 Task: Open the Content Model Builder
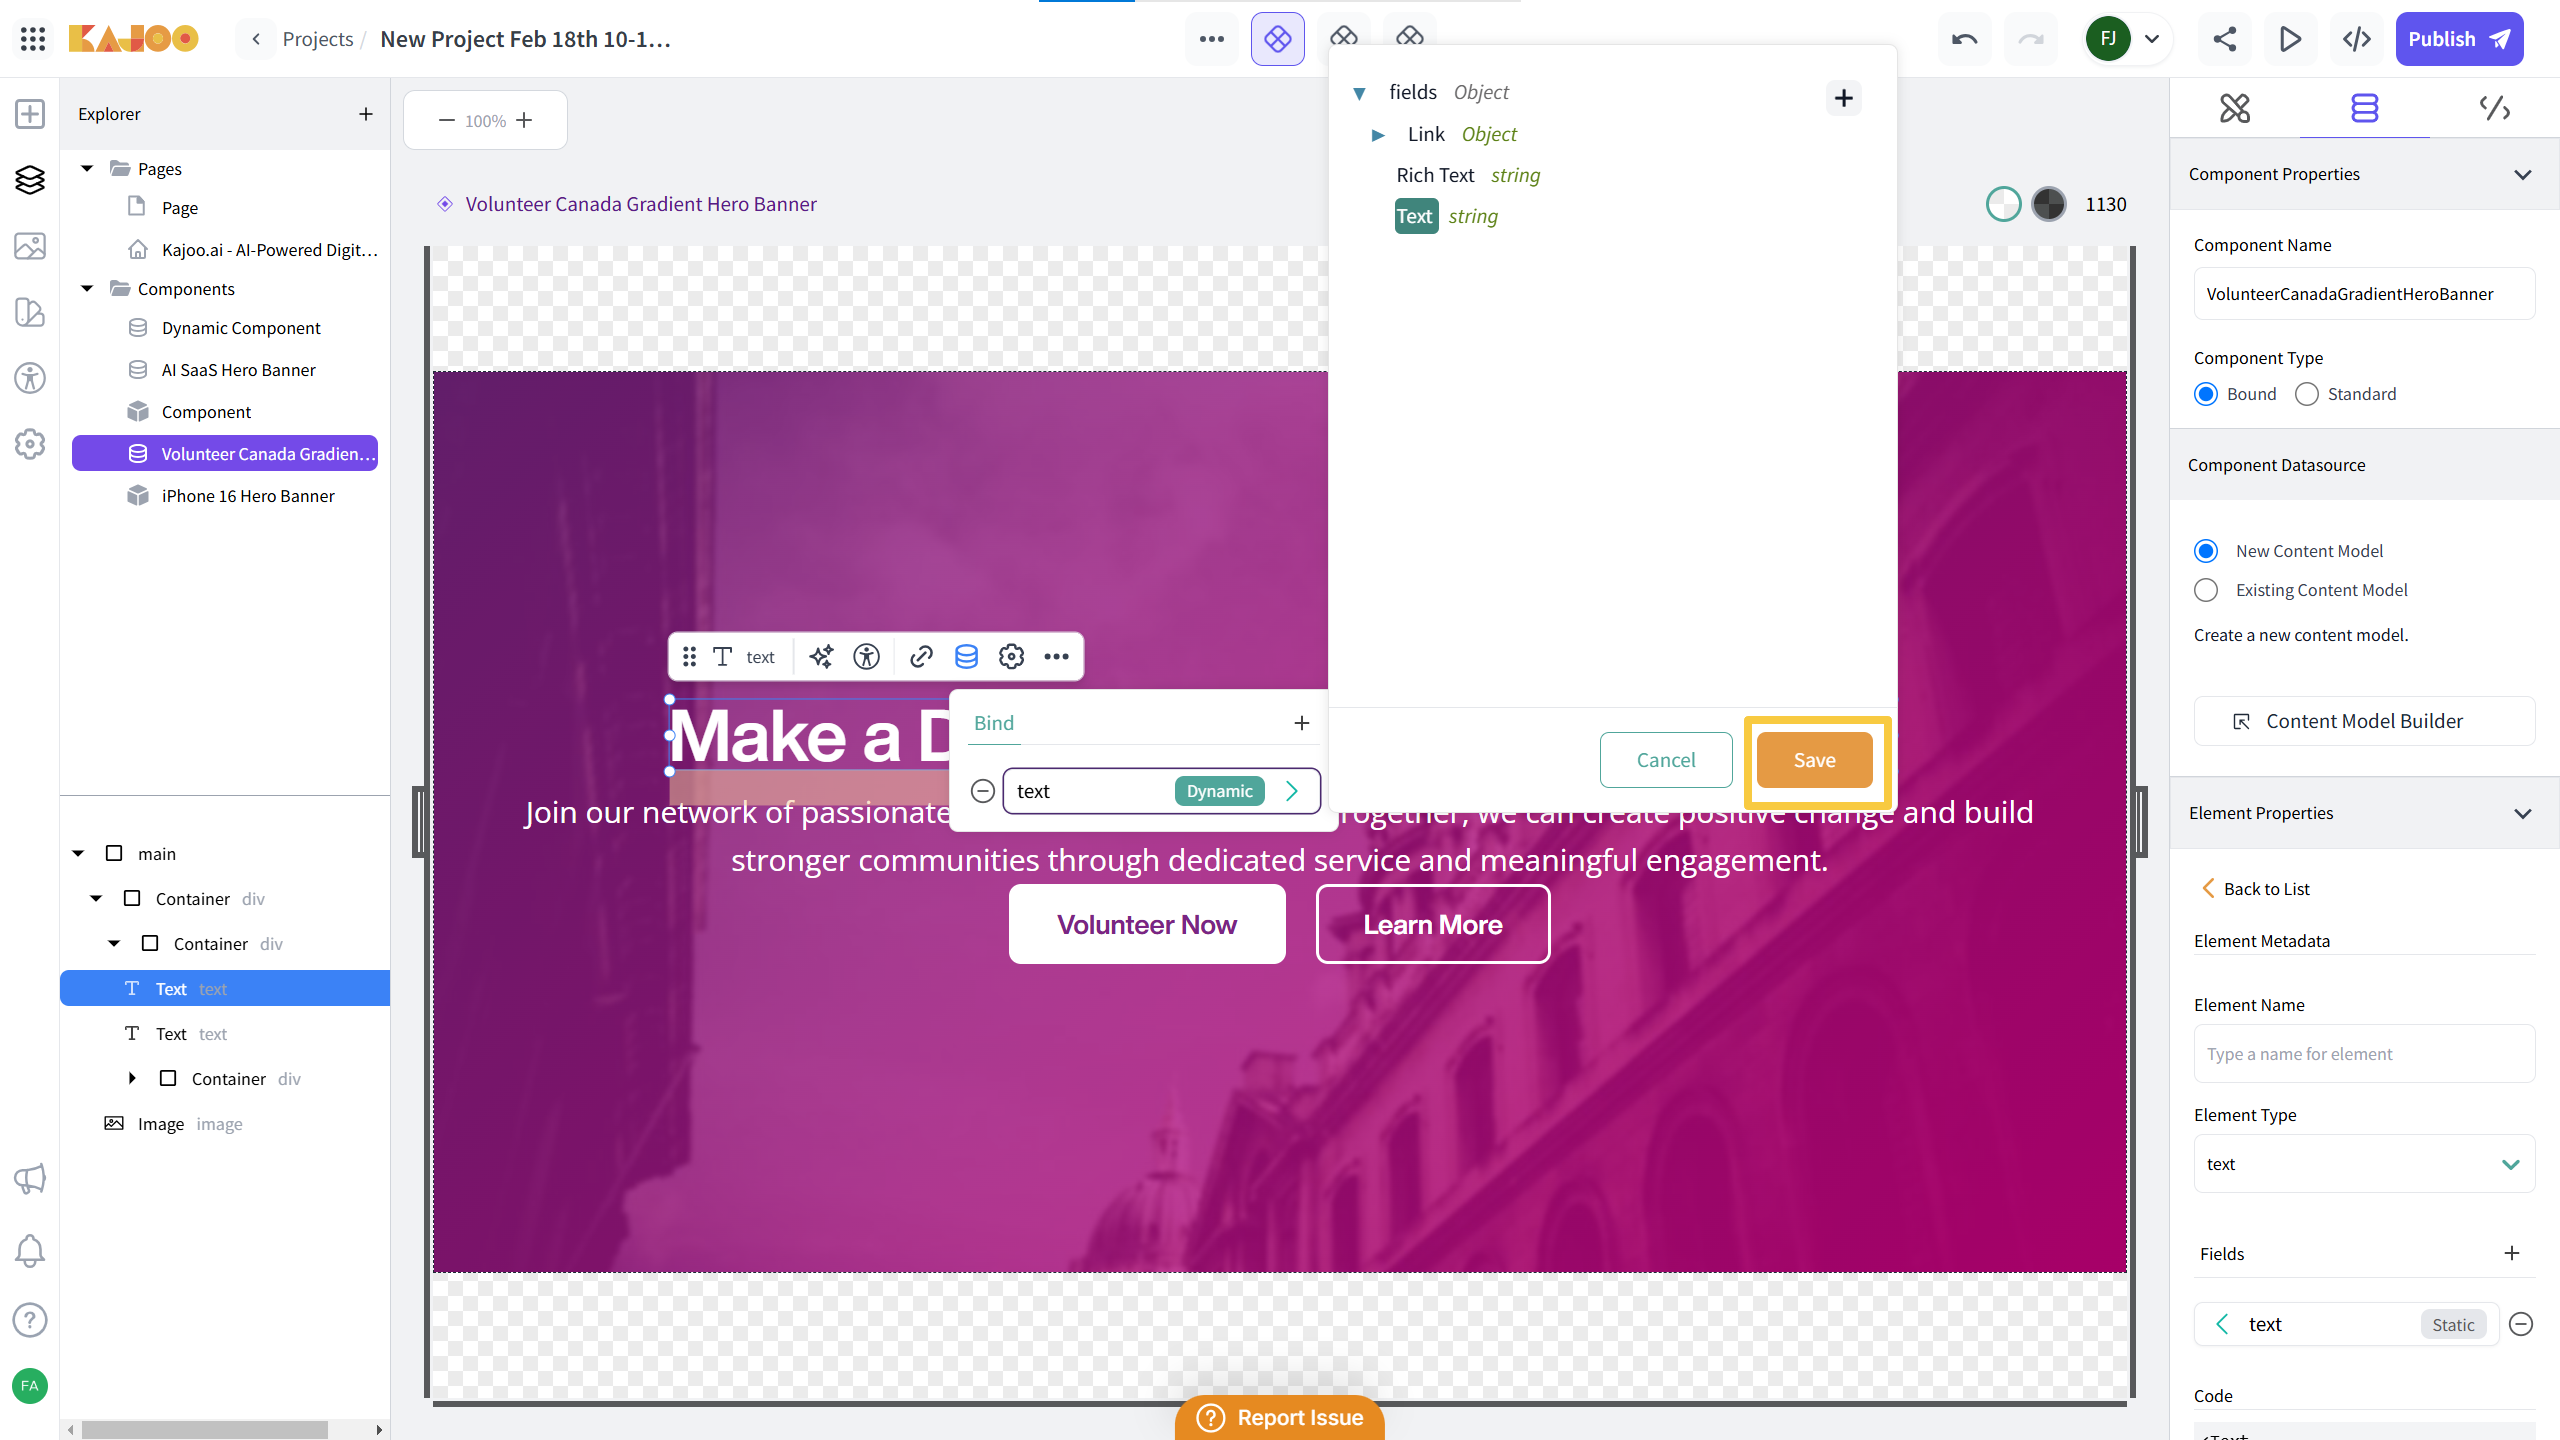[x=2364, y=721]
